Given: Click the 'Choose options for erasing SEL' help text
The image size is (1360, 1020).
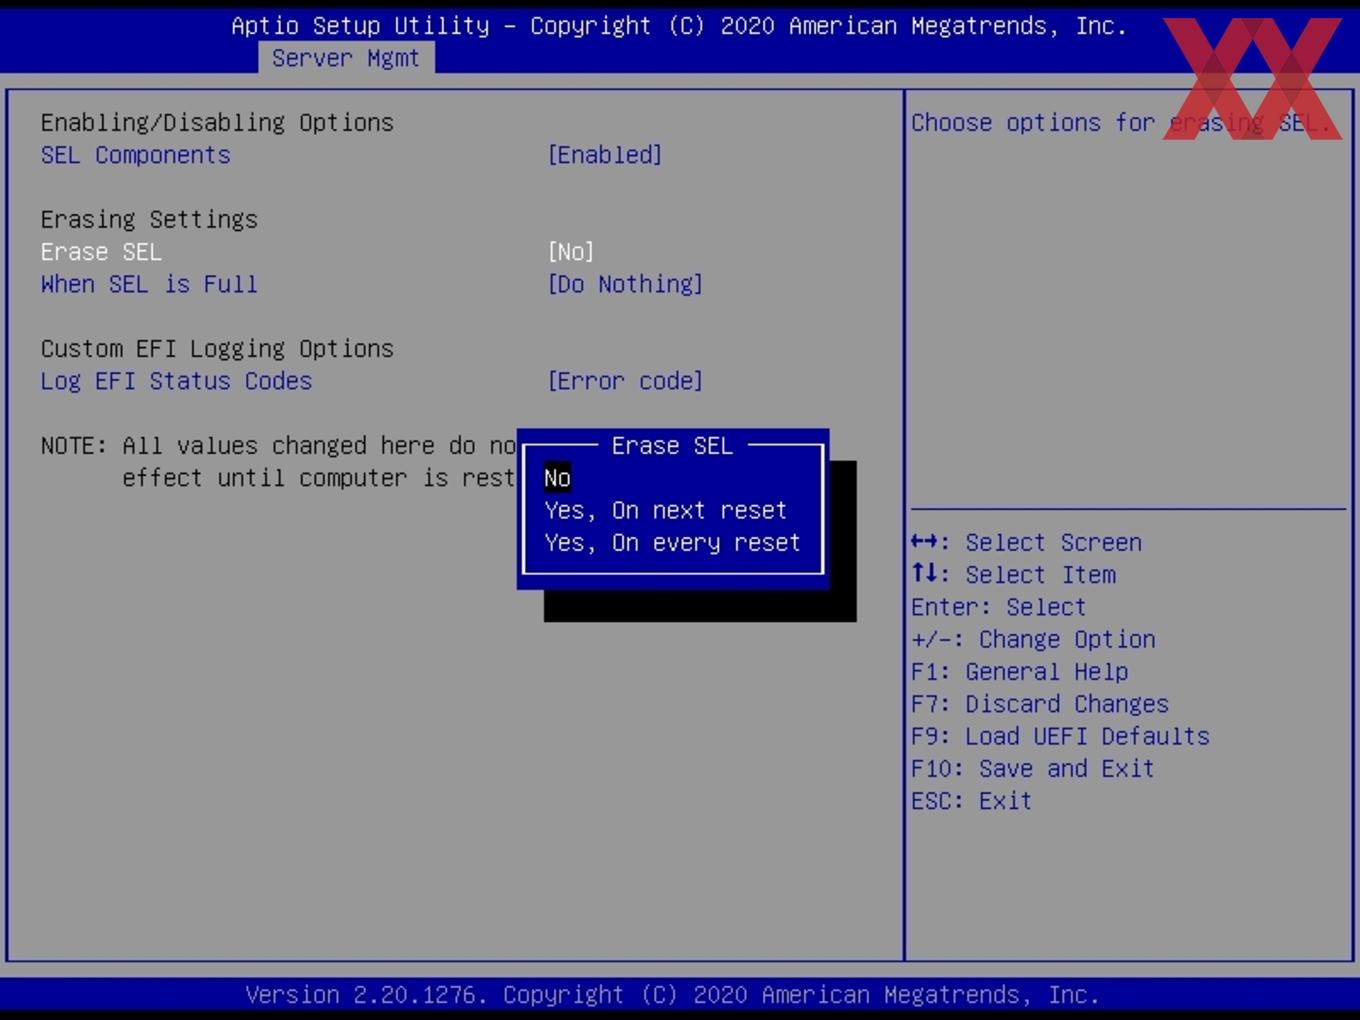Looking at the screenshot, I should point(1121,123).
